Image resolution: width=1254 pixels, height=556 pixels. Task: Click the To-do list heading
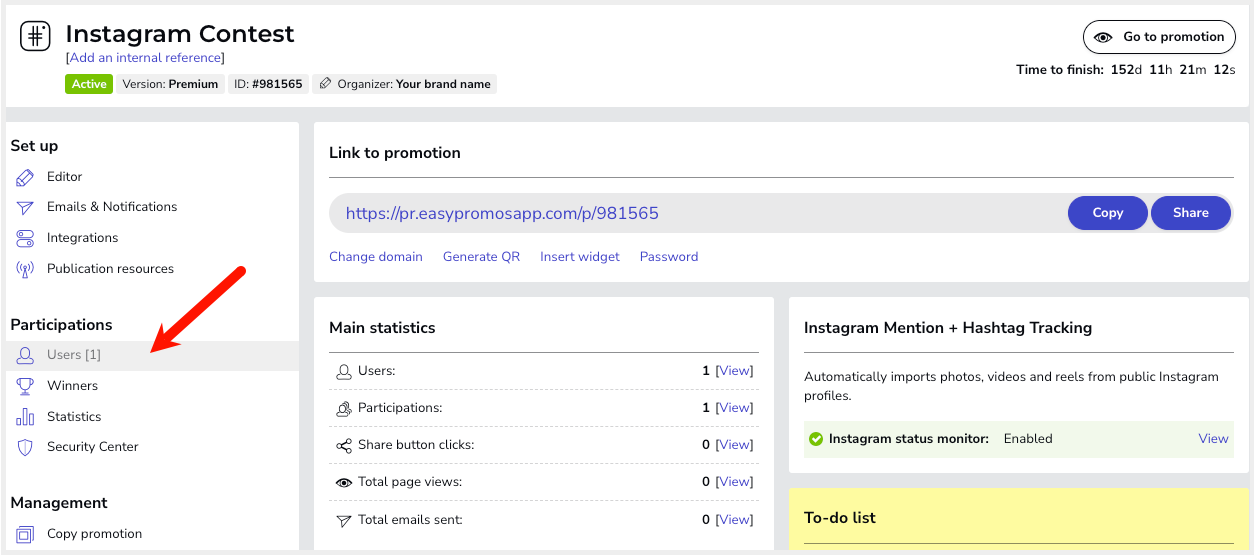click(840, 518)
